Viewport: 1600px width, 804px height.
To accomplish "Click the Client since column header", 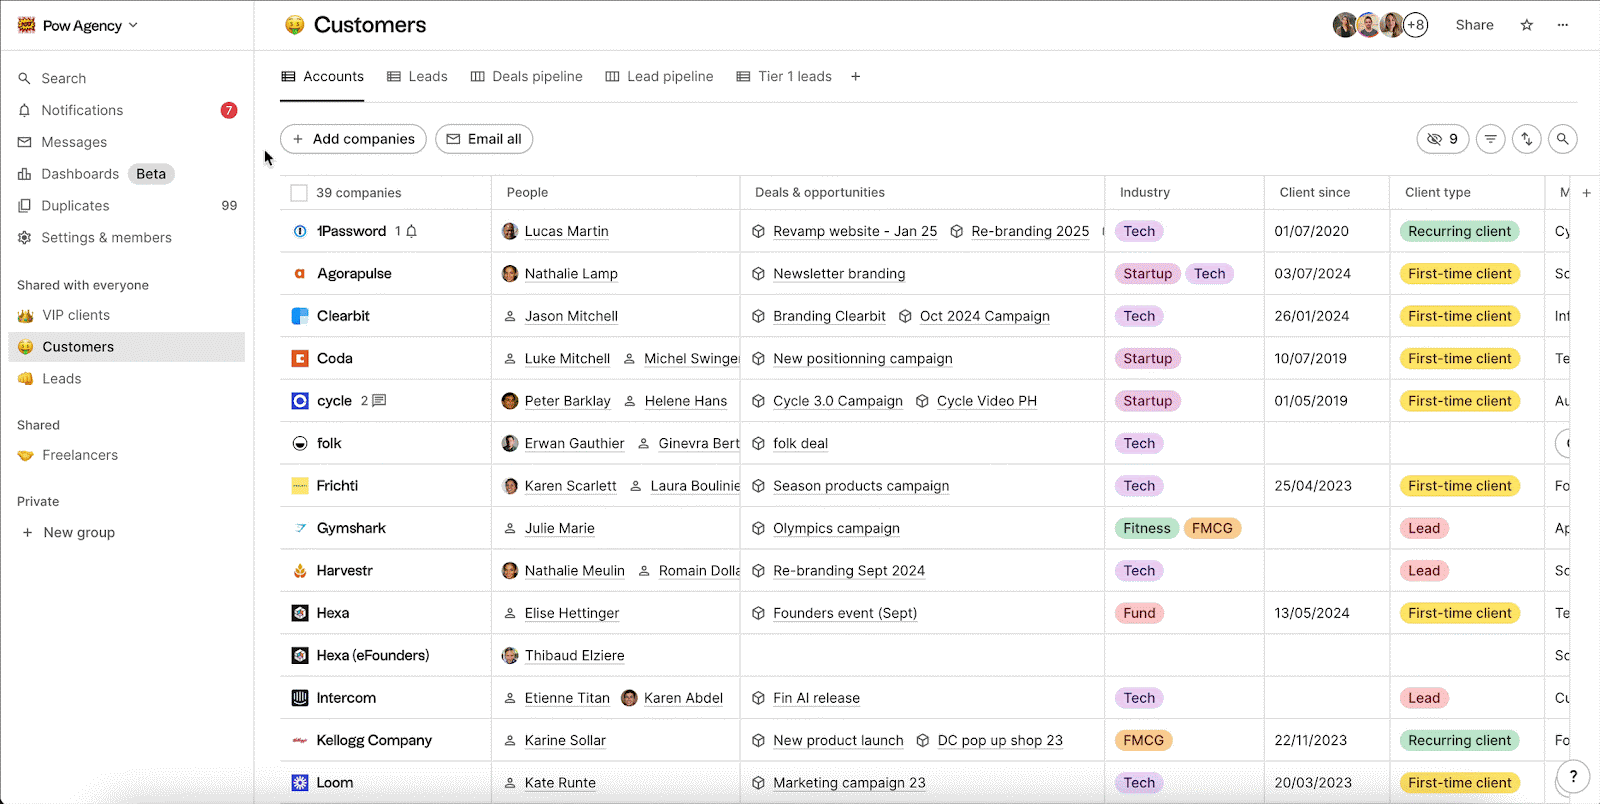I will pyautogui.click(x=1314, y=193).
